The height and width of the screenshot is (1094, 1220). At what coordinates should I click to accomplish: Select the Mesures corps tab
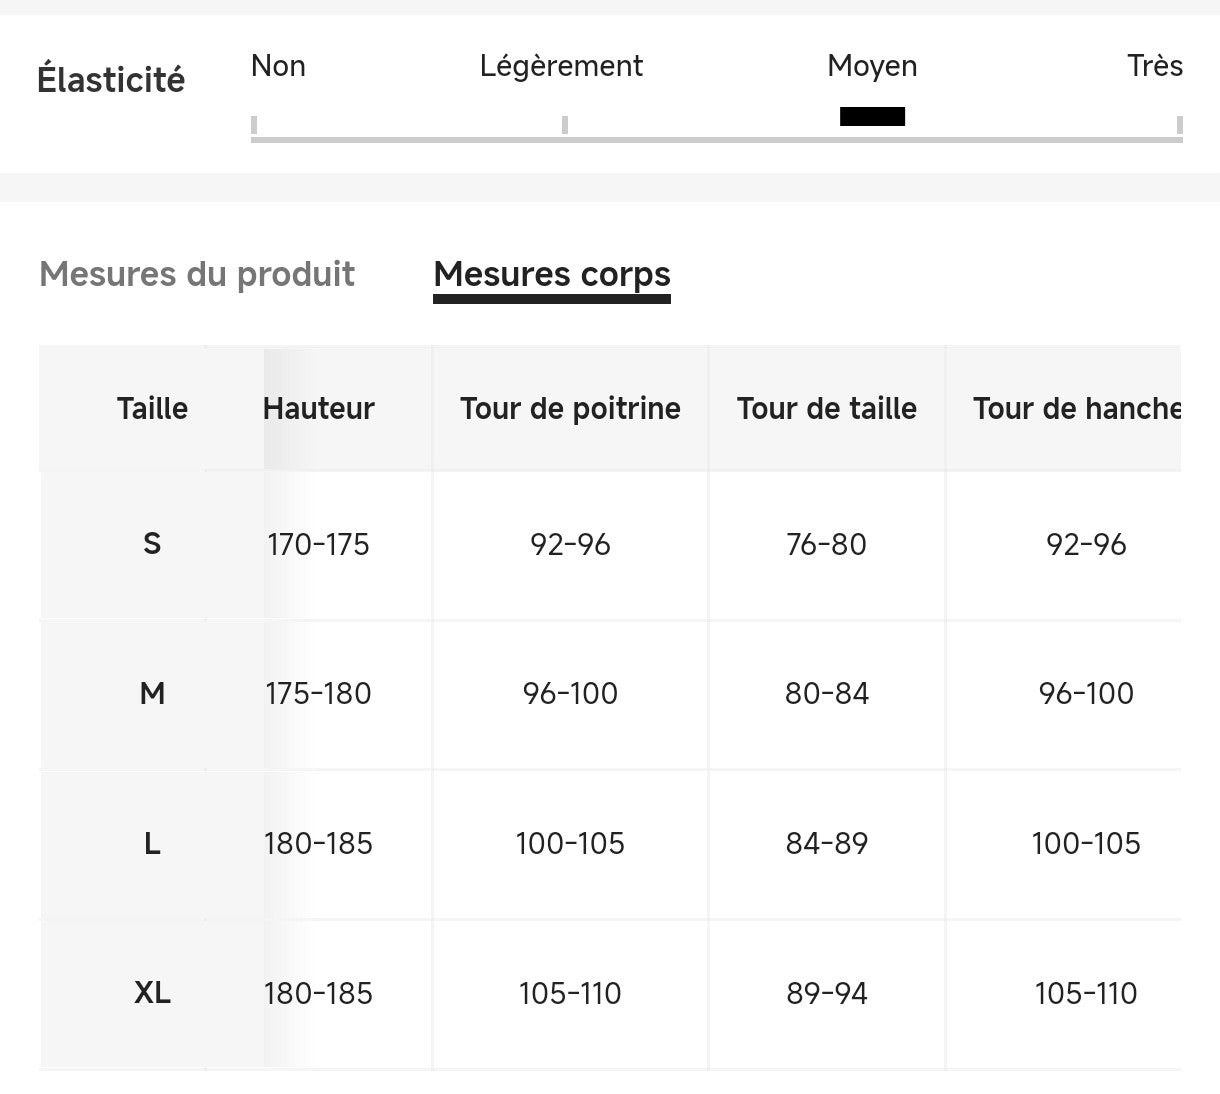click(x=552, y=274)
